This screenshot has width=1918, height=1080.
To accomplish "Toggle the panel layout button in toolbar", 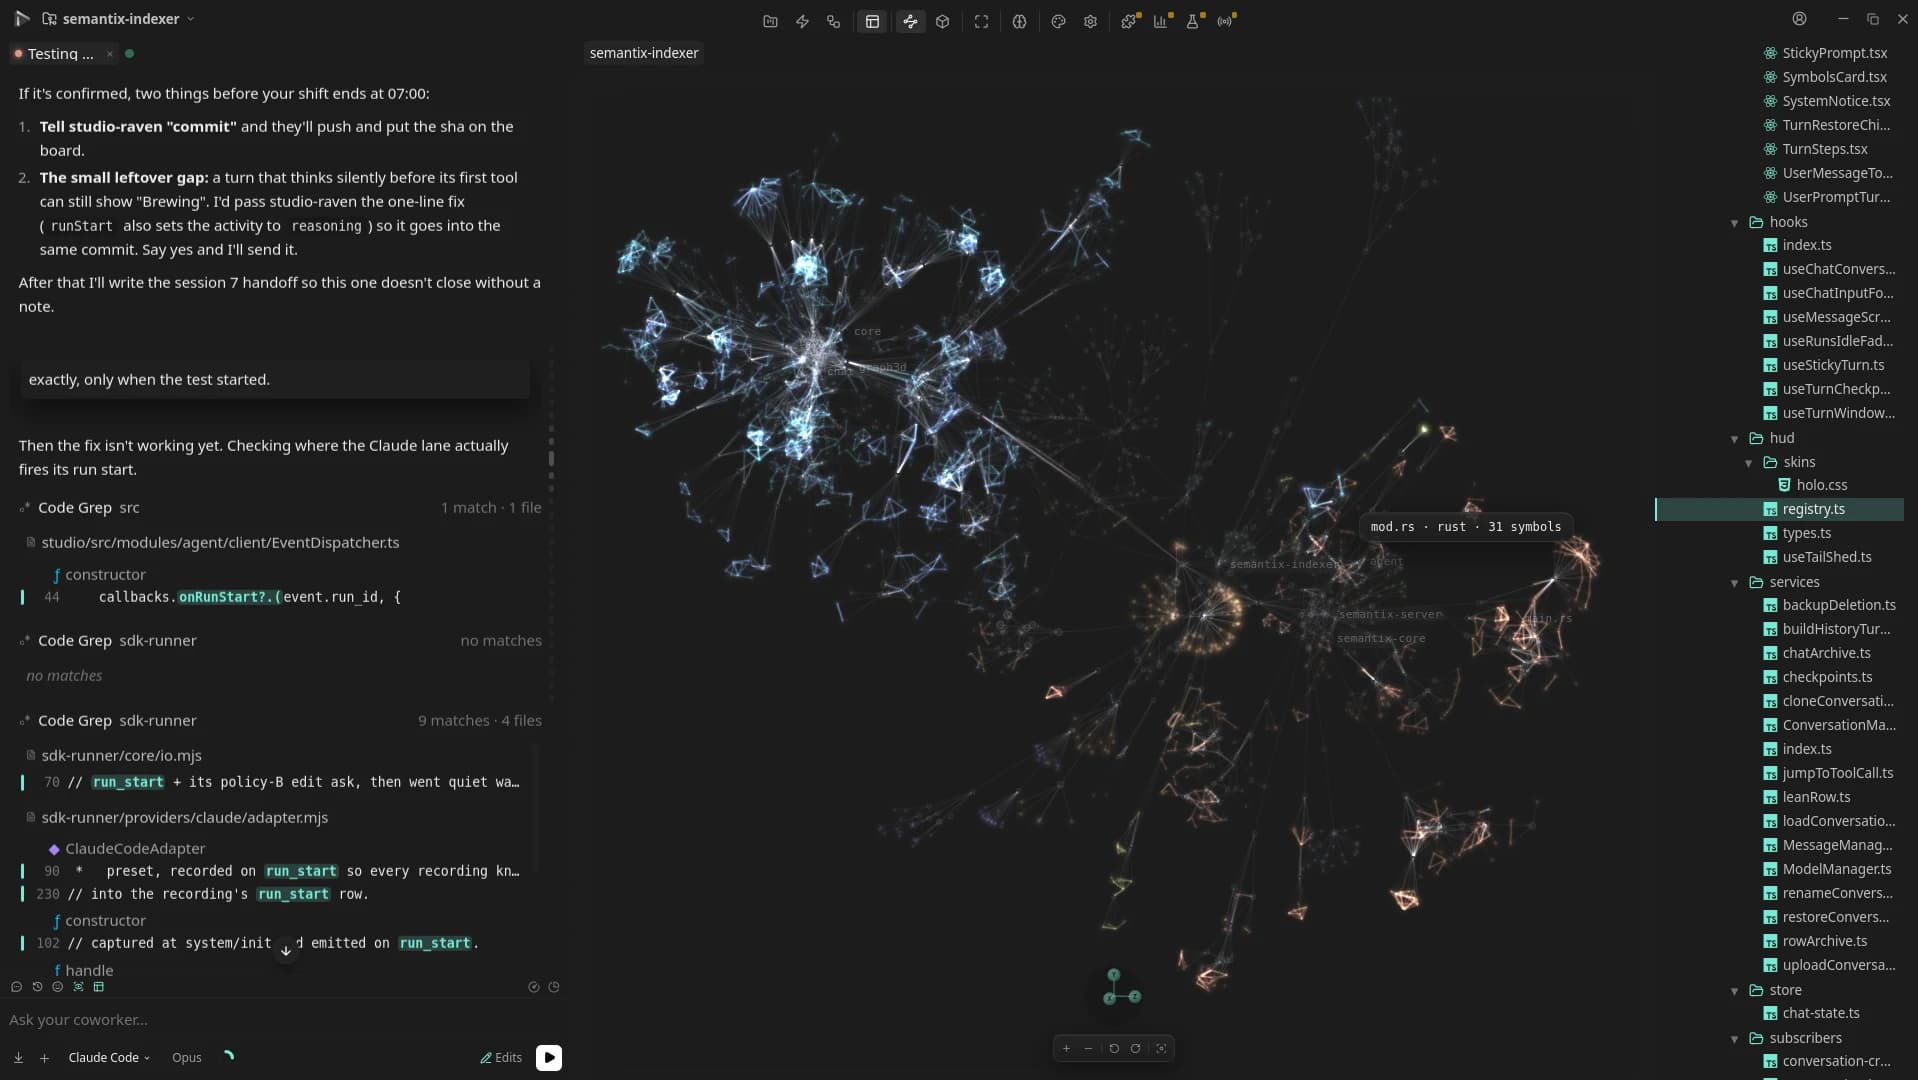I will [872, 21].
